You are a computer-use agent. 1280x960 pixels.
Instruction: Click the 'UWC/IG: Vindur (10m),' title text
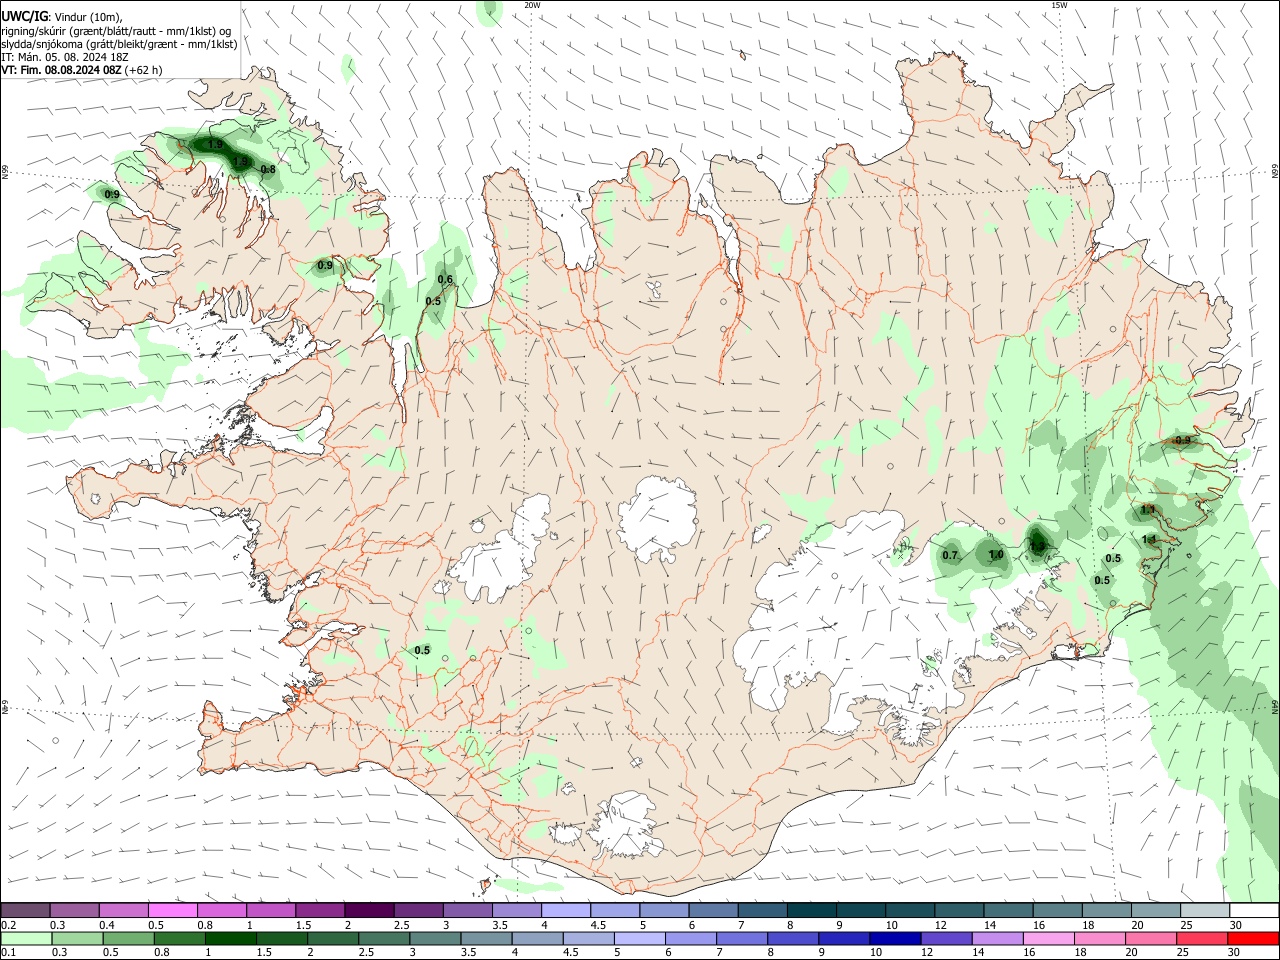[62, 17]
